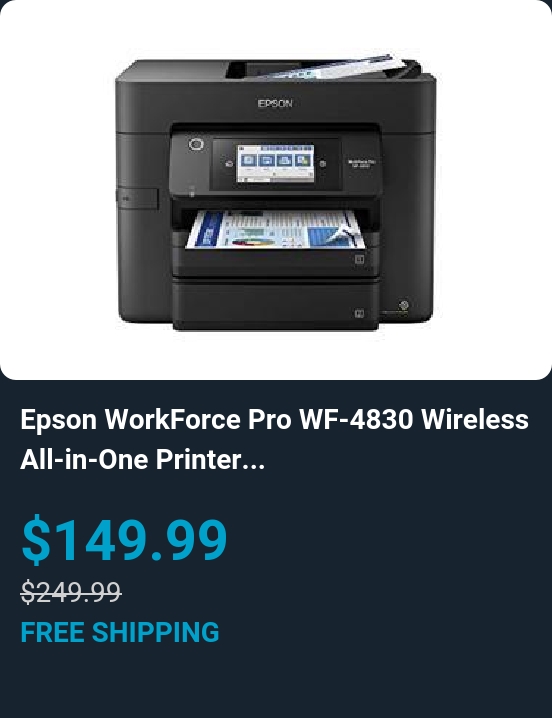Open the Epson WorkForce Pro WF-4830 title link
The image size is (552, 718).
tap(275, 439)
